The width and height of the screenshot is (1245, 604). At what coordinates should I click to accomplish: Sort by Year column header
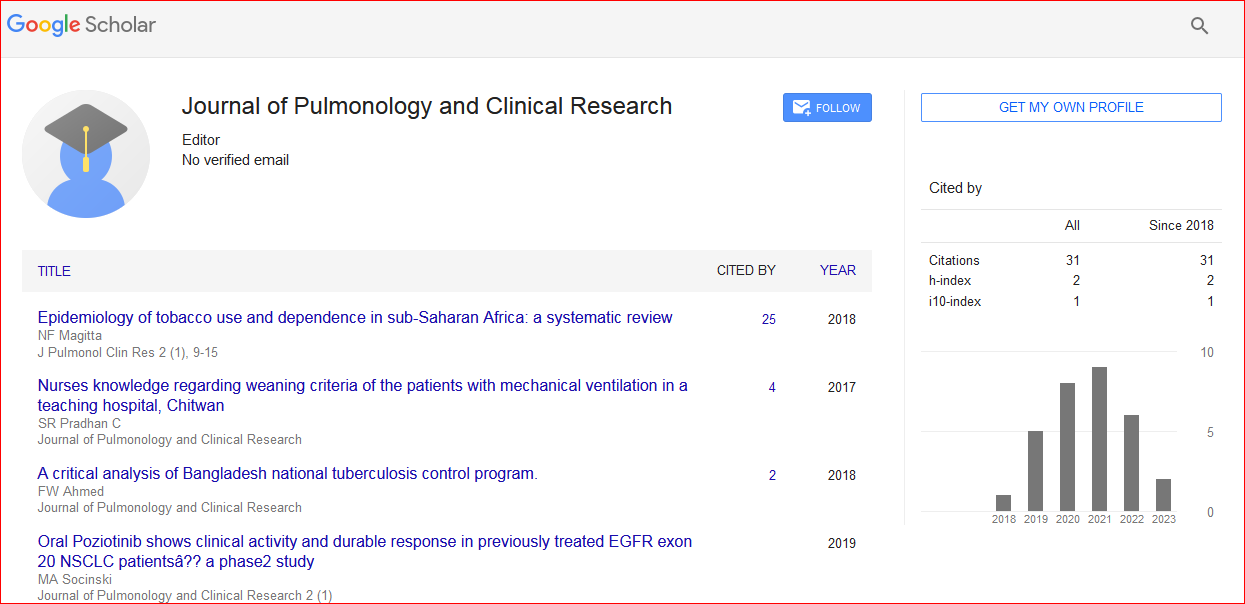click(x=837, y=271)
